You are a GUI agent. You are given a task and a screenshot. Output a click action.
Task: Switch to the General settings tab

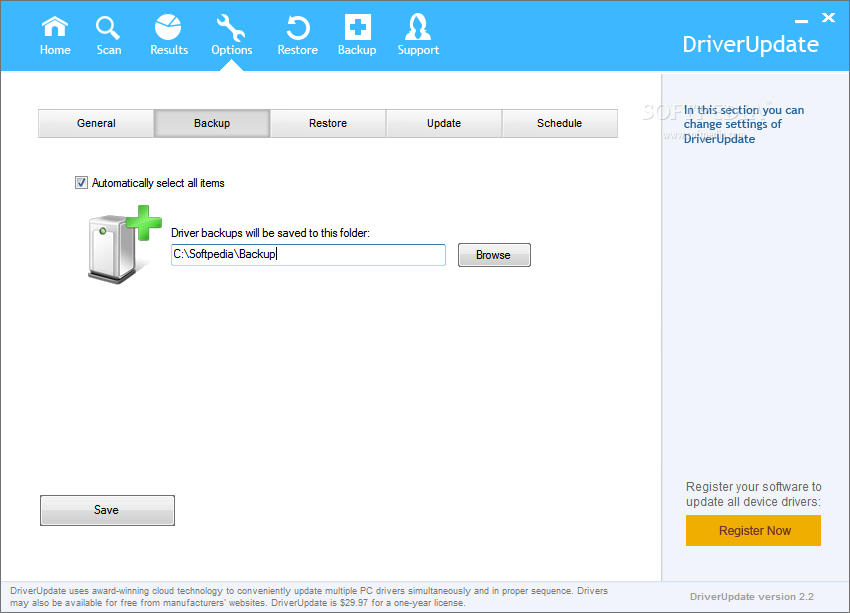96,123
